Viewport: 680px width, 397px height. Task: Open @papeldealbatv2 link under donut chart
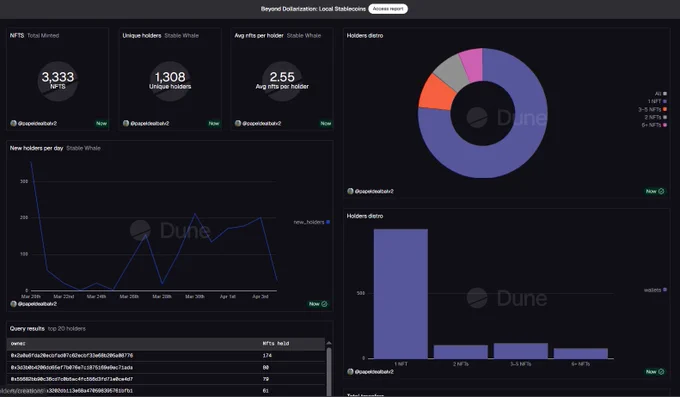pyautogui.click(x=374, y=191)
